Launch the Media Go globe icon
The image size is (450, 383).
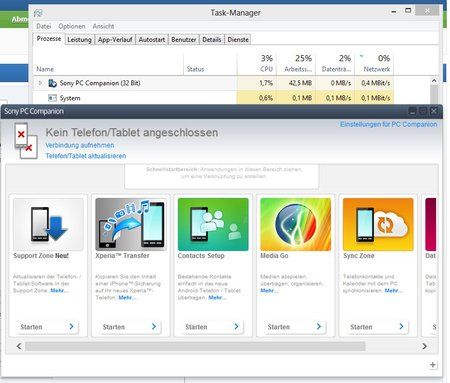(x=296, y=224)
